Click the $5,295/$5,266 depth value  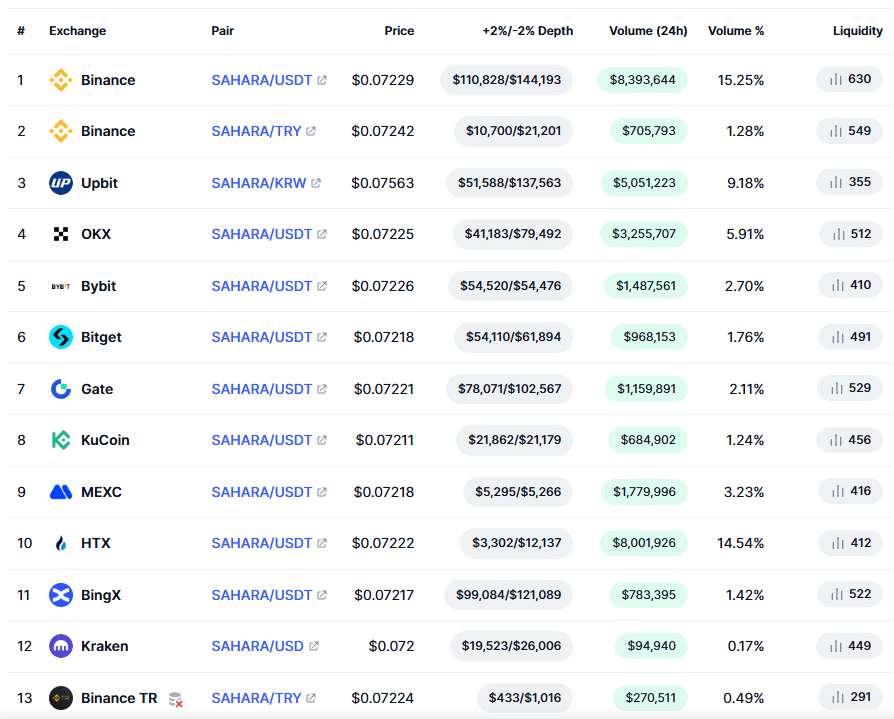(x=518, y=491)
